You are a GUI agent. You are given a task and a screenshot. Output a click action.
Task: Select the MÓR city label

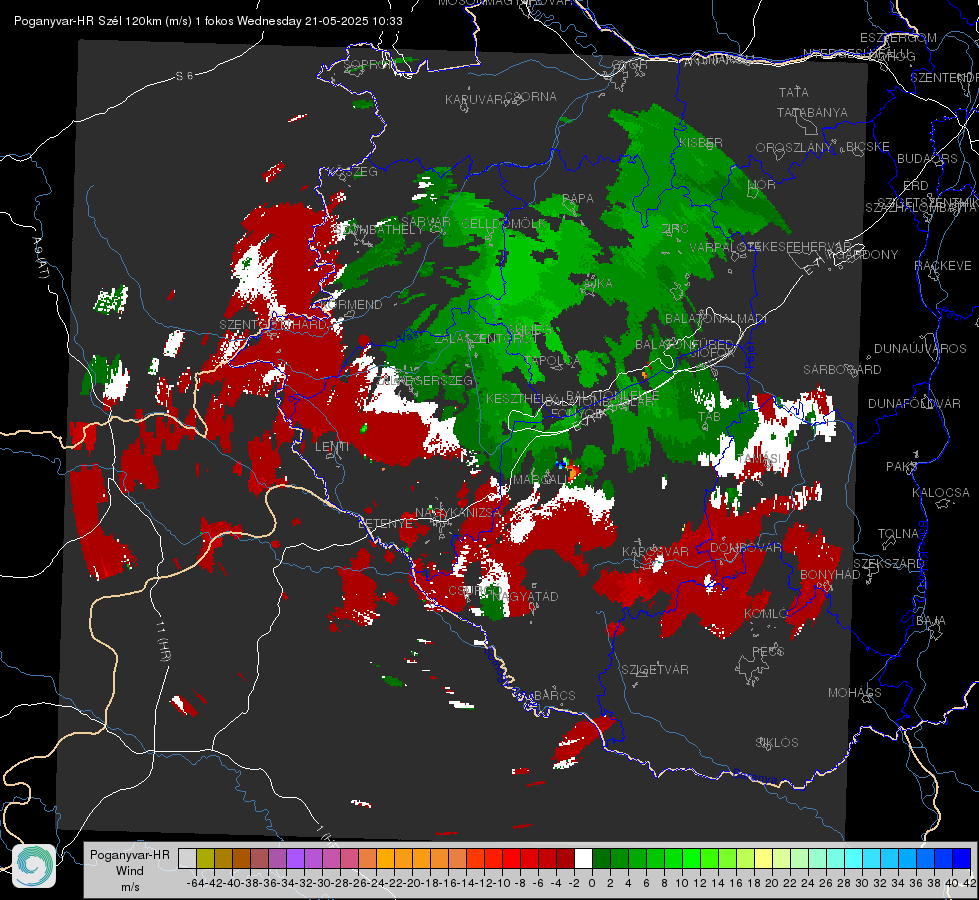click(x=761, y=185)
